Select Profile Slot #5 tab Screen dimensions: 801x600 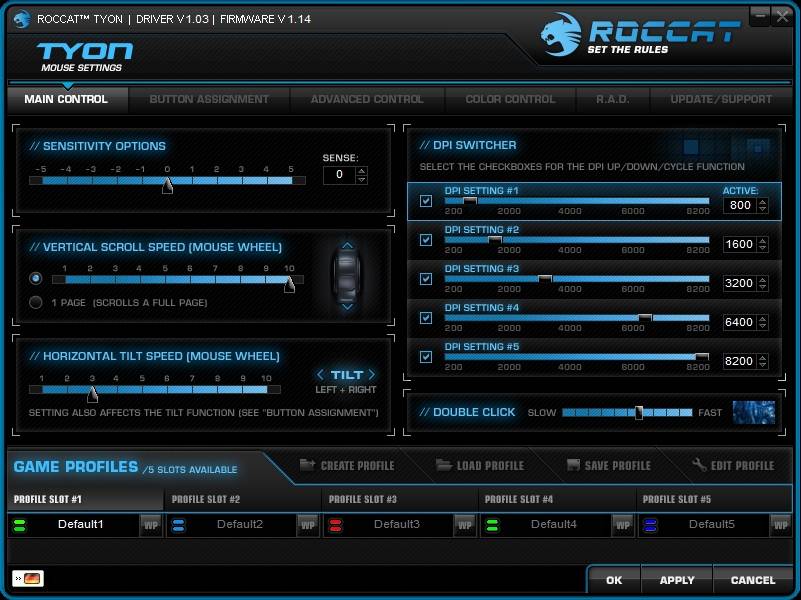715,499
